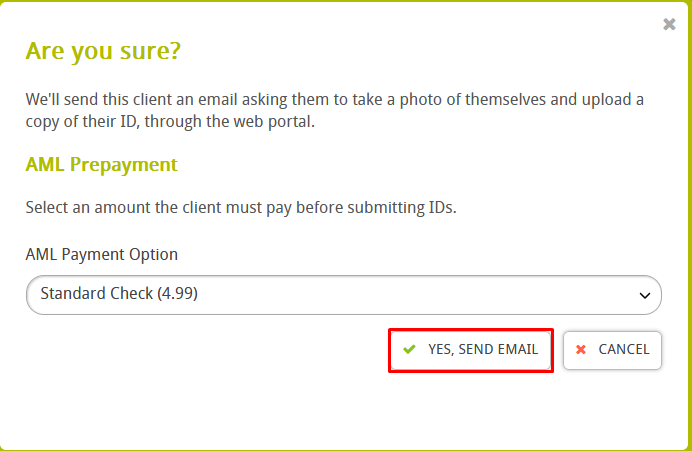Click the AML Prepayment section heading
692x451 pixels.
[x=101, y=164]
